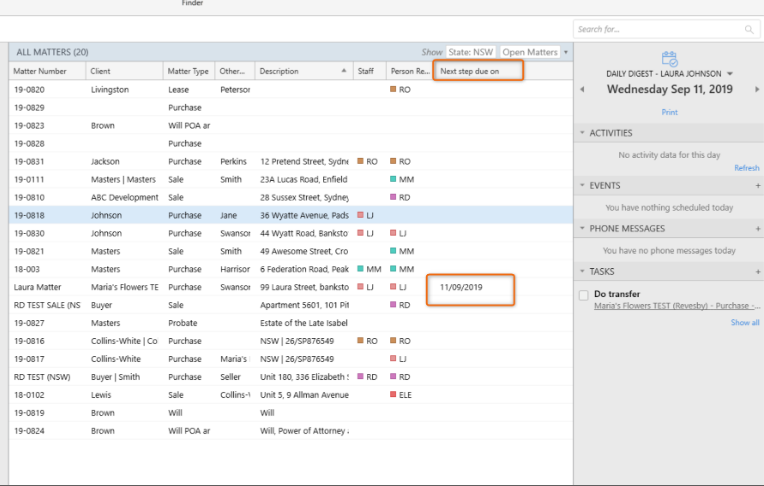This screenshot has height=486, width=764.
Task: Select the Laura Matter row
Action: (290, 287)
